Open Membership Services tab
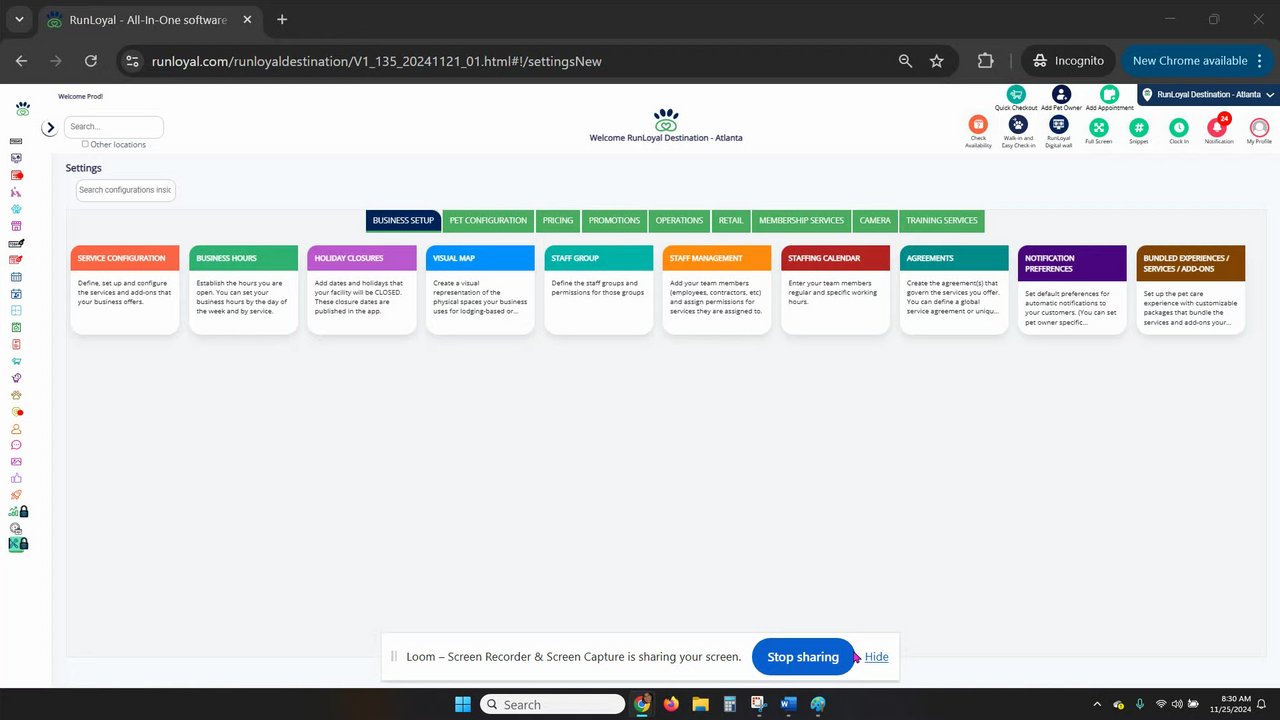 click(x=801, y=220)
